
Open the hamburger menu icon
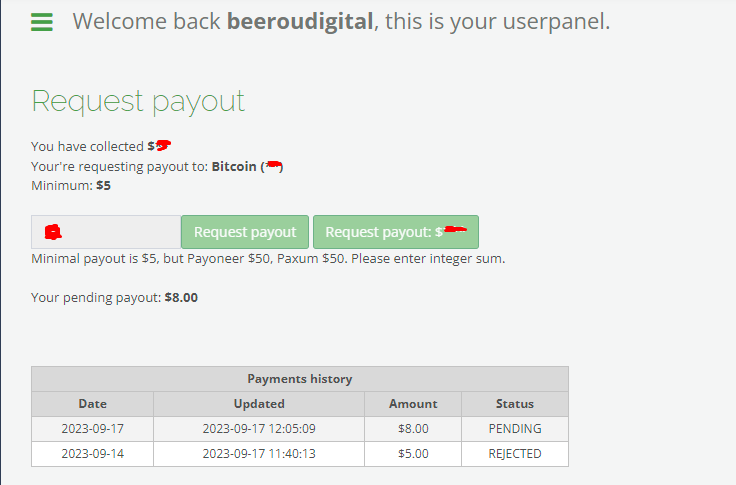42,22
